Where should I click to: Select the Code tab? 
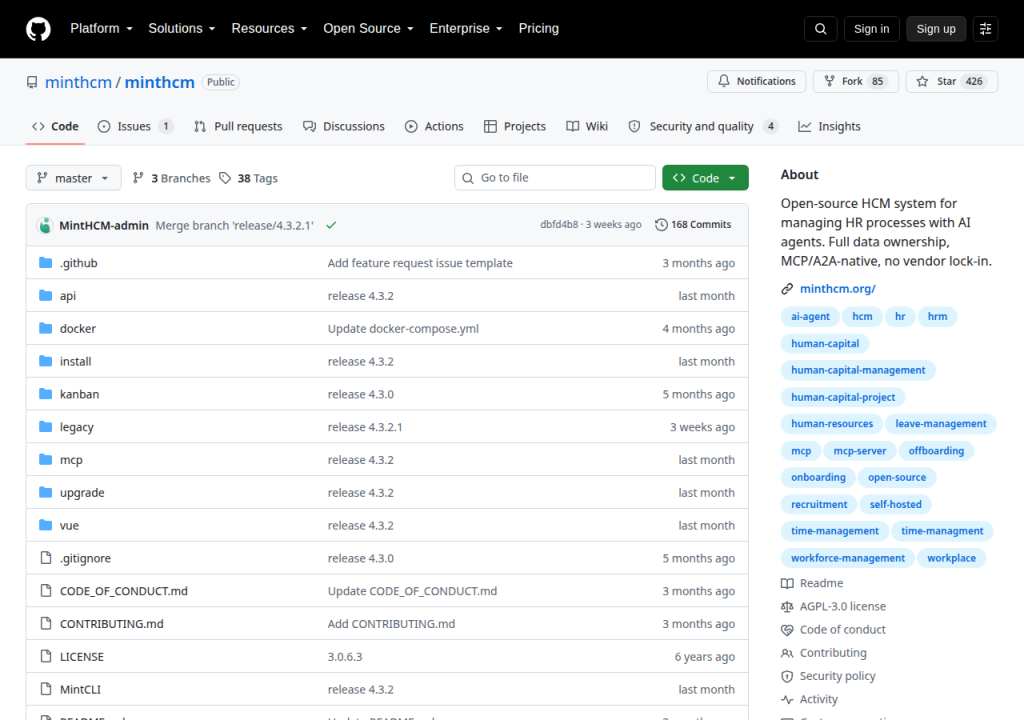coord(56,127)
